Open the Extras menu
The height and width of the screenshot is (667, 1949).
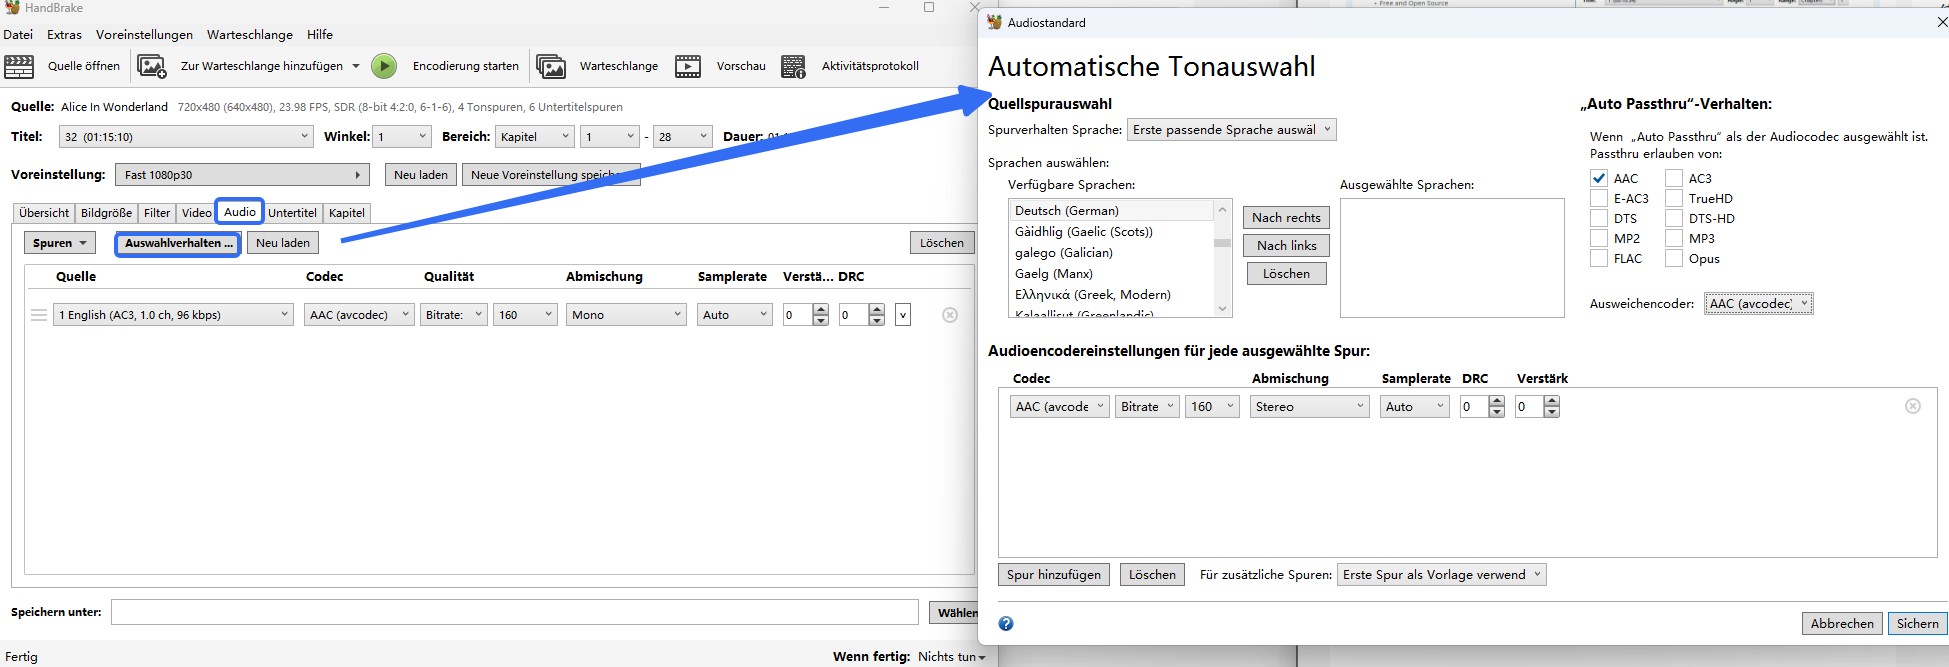pos(64,35)
